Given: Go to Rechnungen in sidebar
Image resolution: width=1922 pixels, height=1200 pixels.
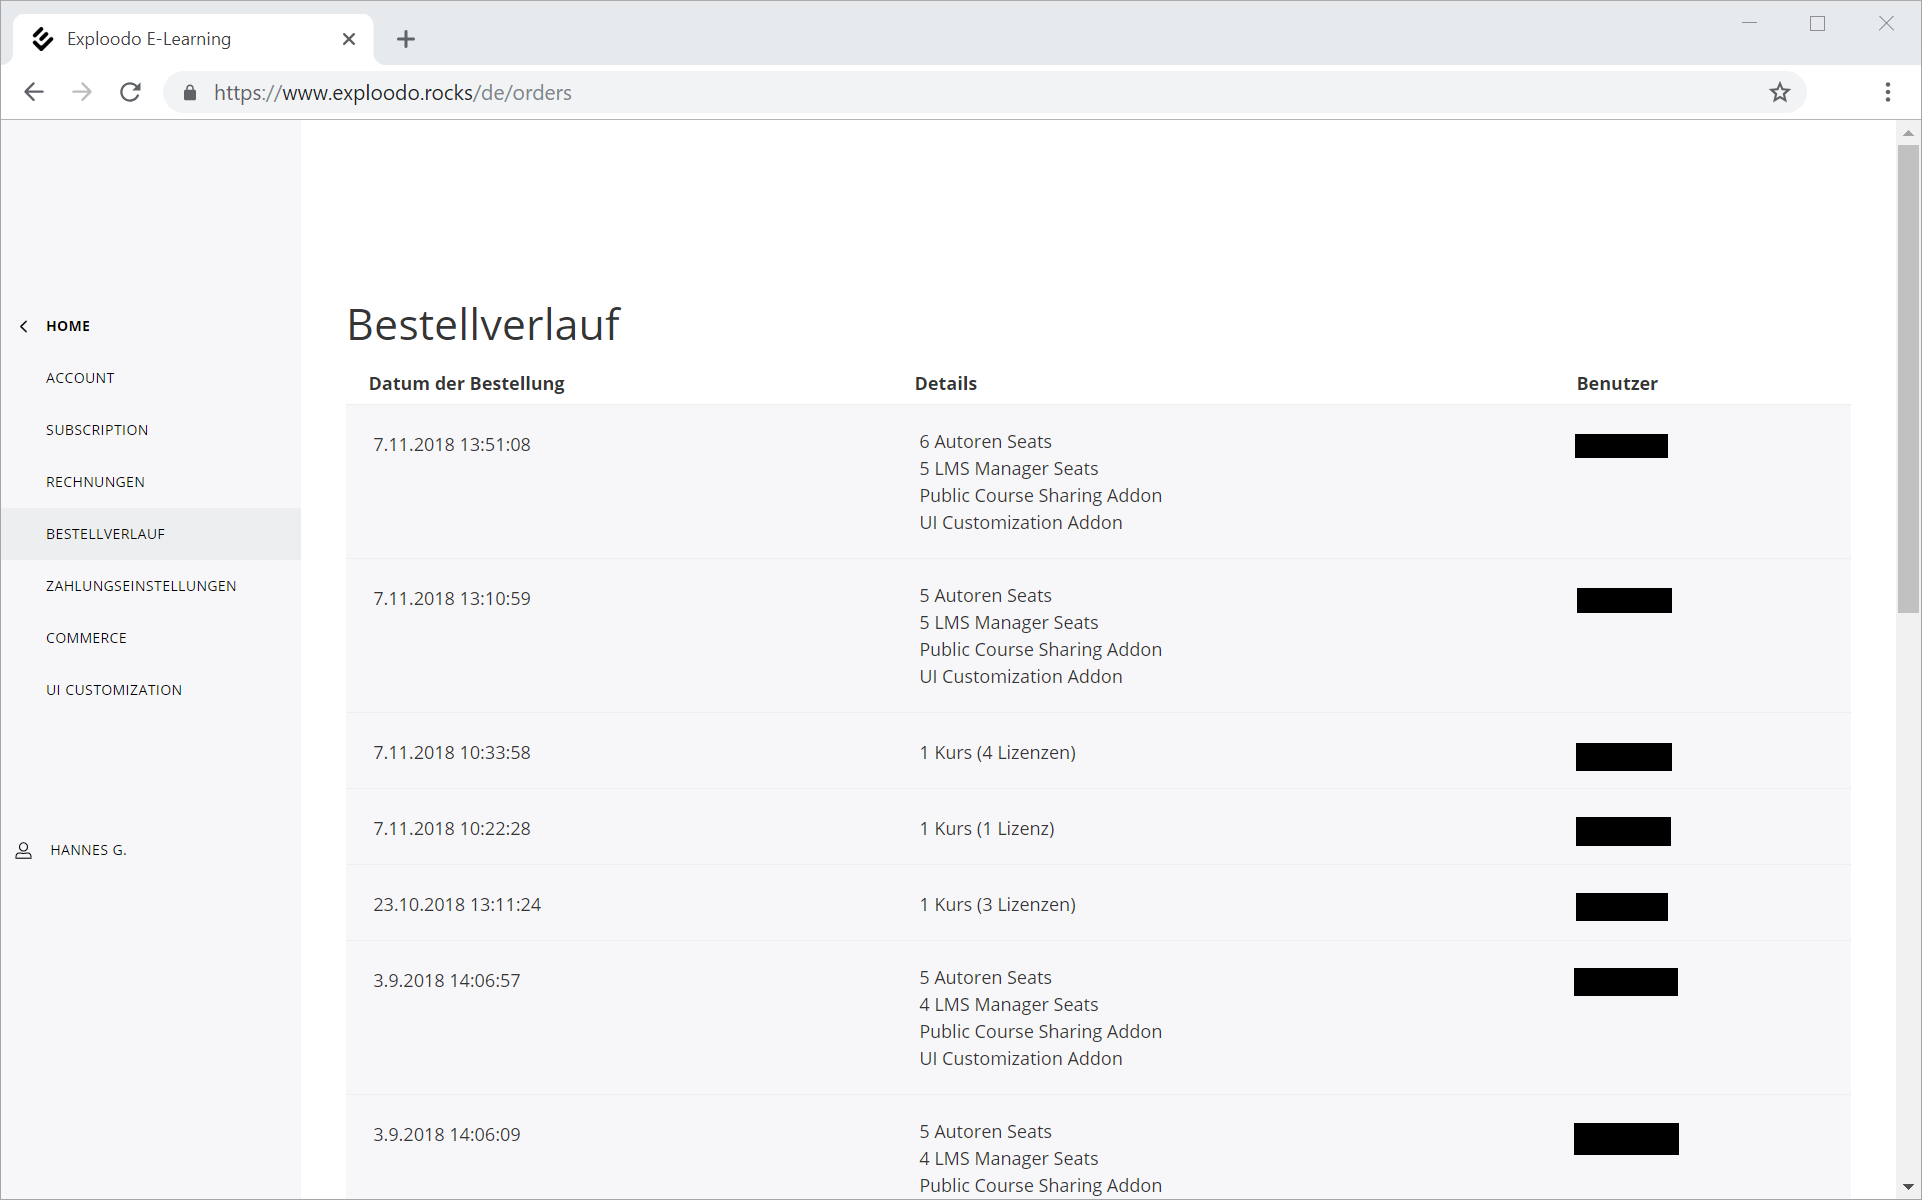Looking at the screenshot, I should pyautogui.click(x=95, y=482).
